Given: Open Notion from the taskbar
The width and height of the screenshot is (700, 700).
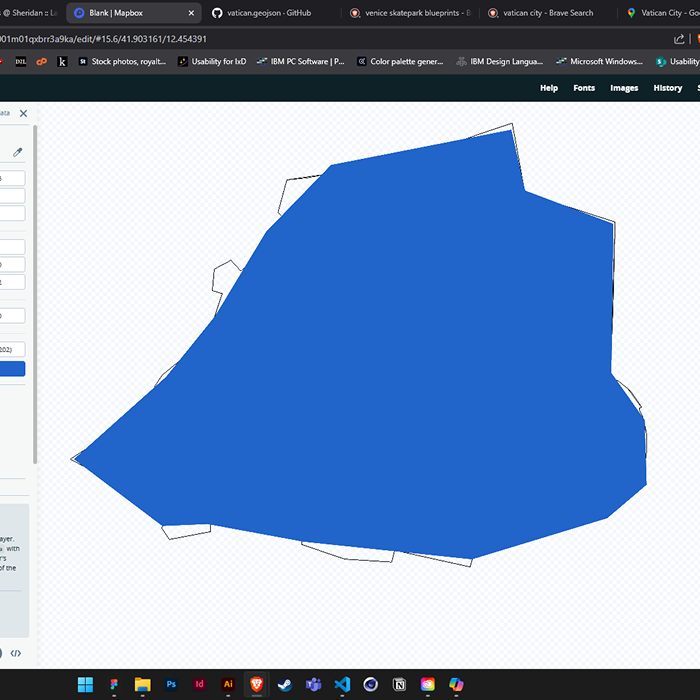Looking at the screenshot, I should point(399,684).
